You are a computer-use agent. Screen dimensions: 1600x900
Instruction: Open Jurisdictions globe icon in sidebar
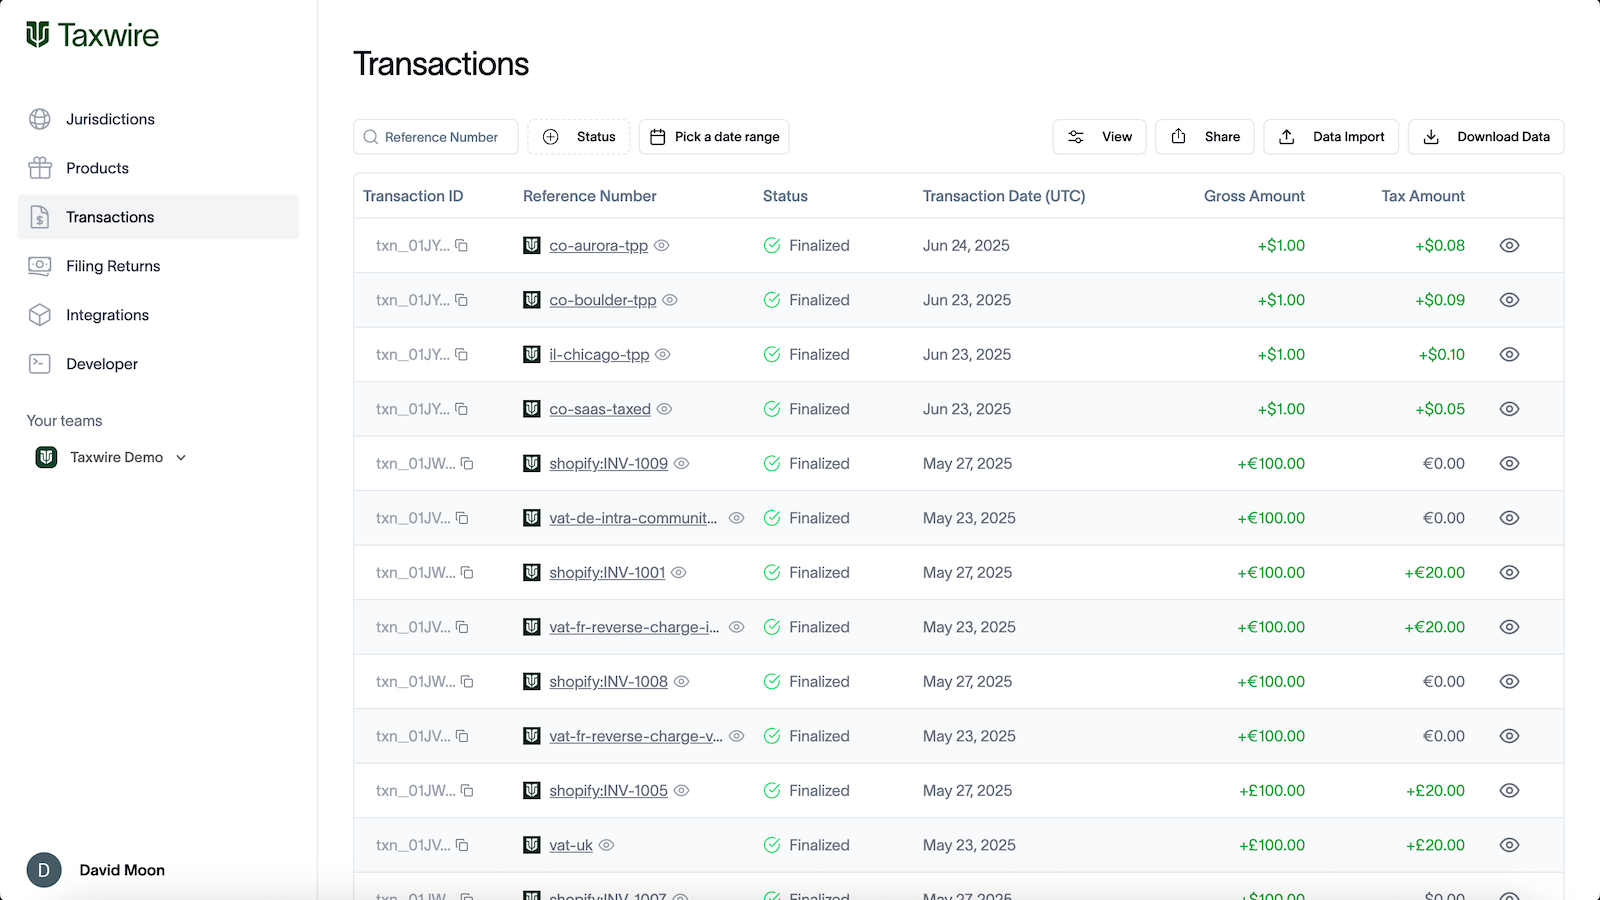[40, 119]
